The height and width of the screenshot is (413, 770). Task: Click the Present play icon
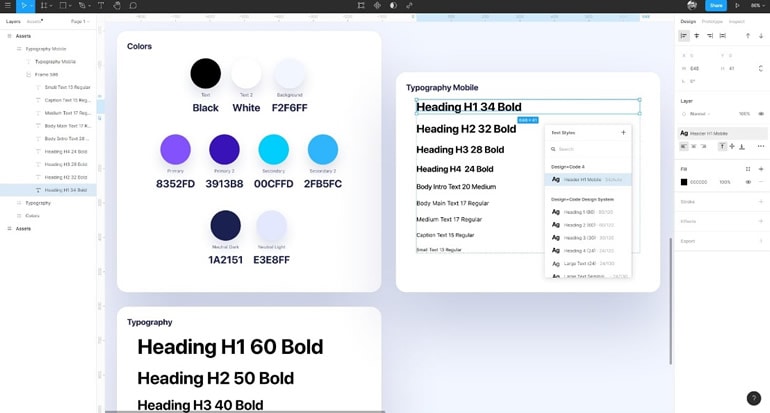737,6
